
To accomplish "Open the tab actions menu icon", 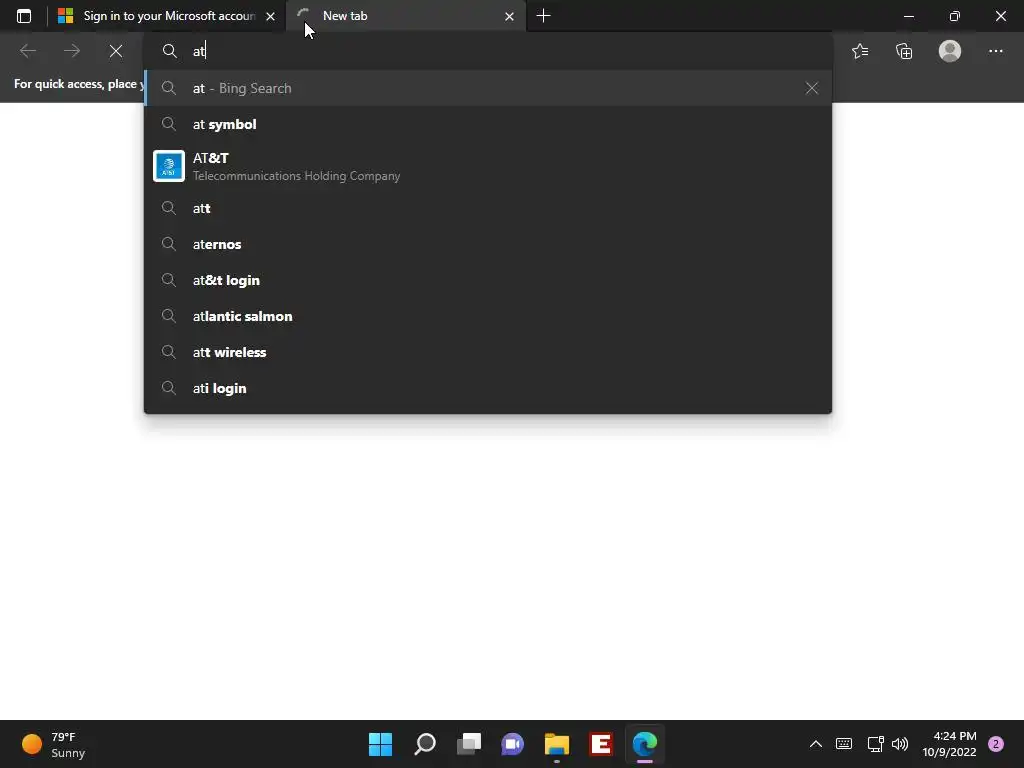I will pos(24,16).
